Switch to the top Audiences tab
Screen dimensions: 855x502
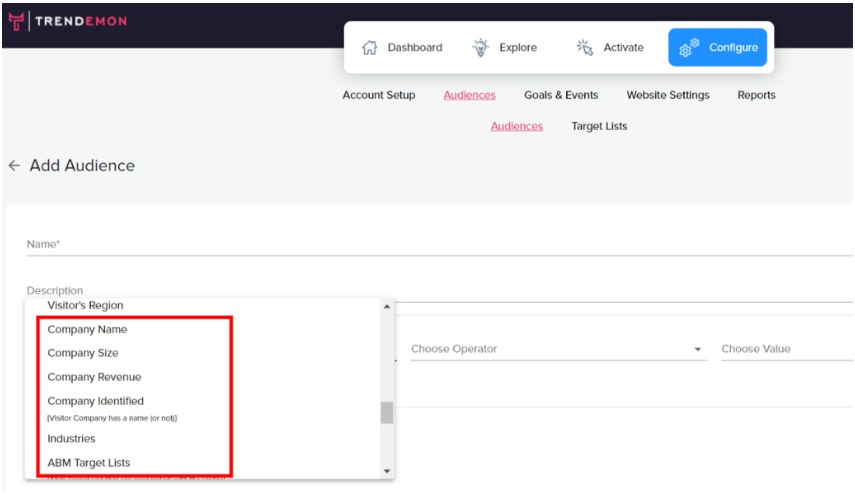click(469, 95)
